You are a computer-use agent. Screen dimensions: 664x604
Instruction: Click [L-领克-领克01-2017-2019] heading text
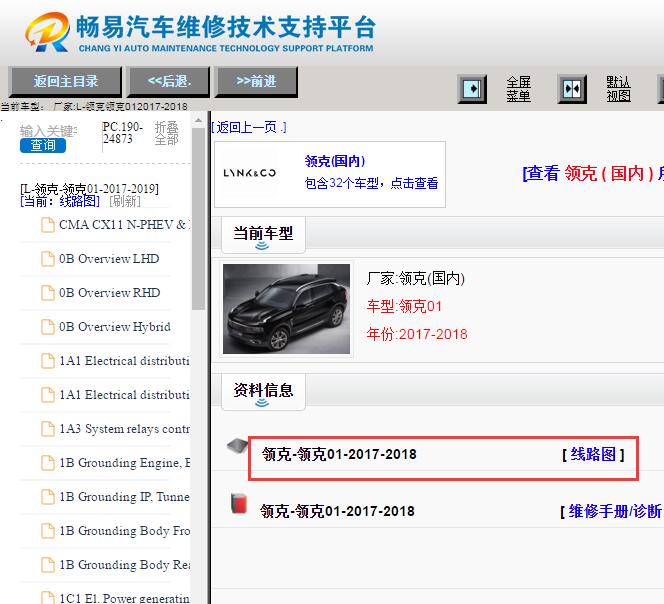point(89,188)
